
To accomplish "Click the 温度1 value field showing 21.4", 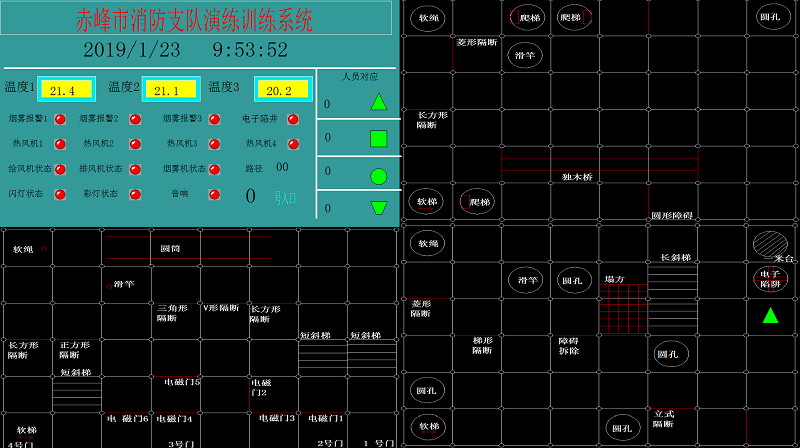I will point(66,90).
